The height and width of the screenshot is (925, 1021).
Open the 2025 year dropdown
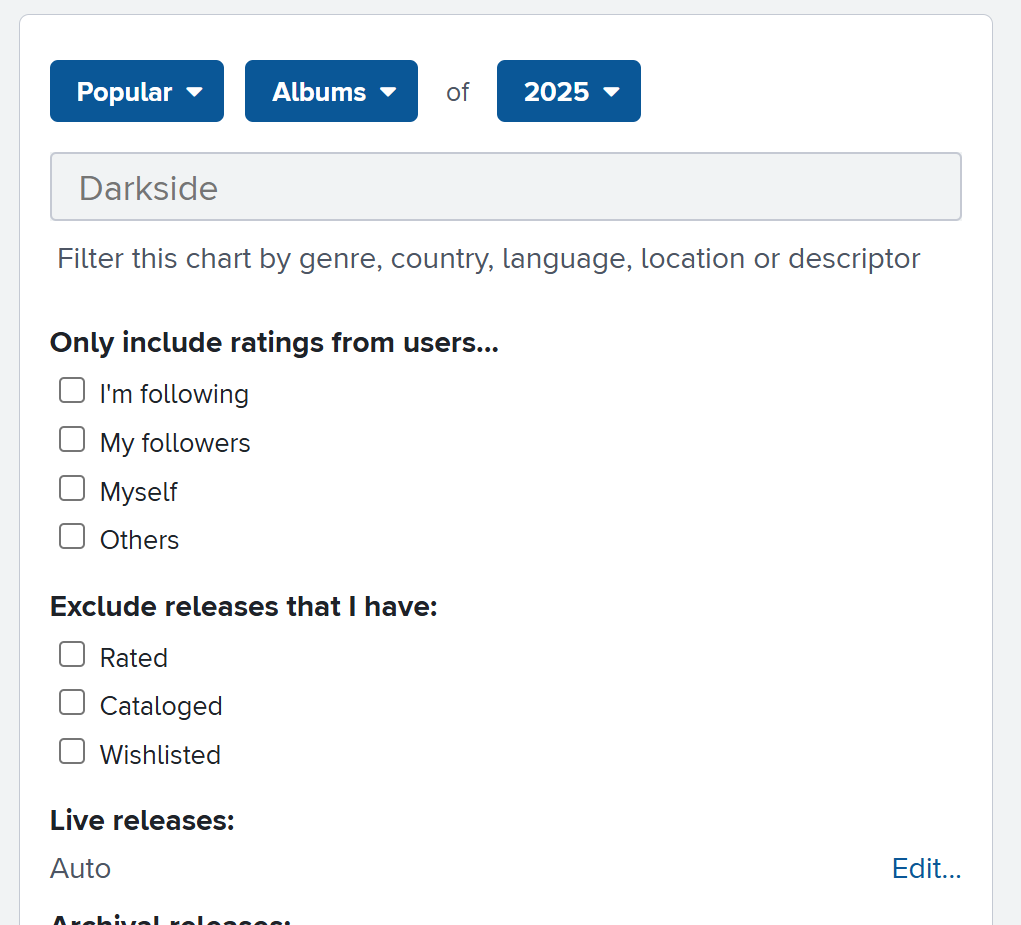(568, 91)
